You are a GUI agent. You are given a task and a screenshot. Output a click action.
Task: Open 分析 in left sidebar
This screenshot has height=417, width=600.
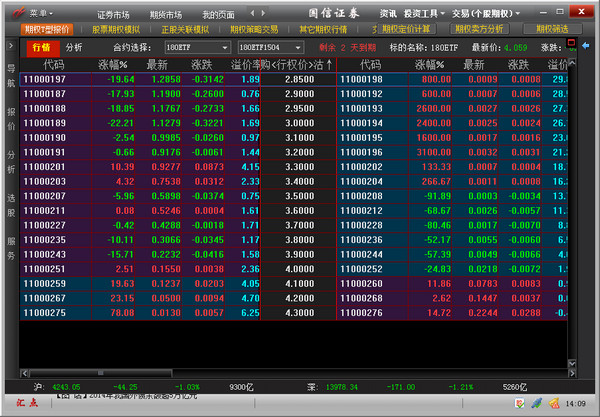(11, 162)
